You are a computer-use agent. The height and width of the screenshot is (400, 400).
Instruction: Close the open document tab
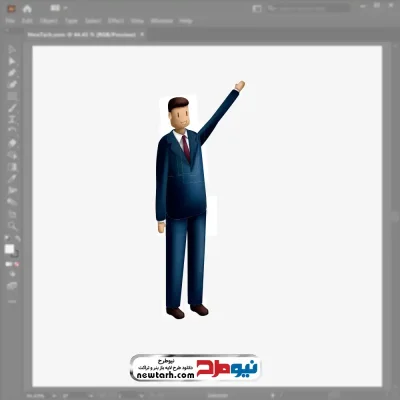coord(142,34)
